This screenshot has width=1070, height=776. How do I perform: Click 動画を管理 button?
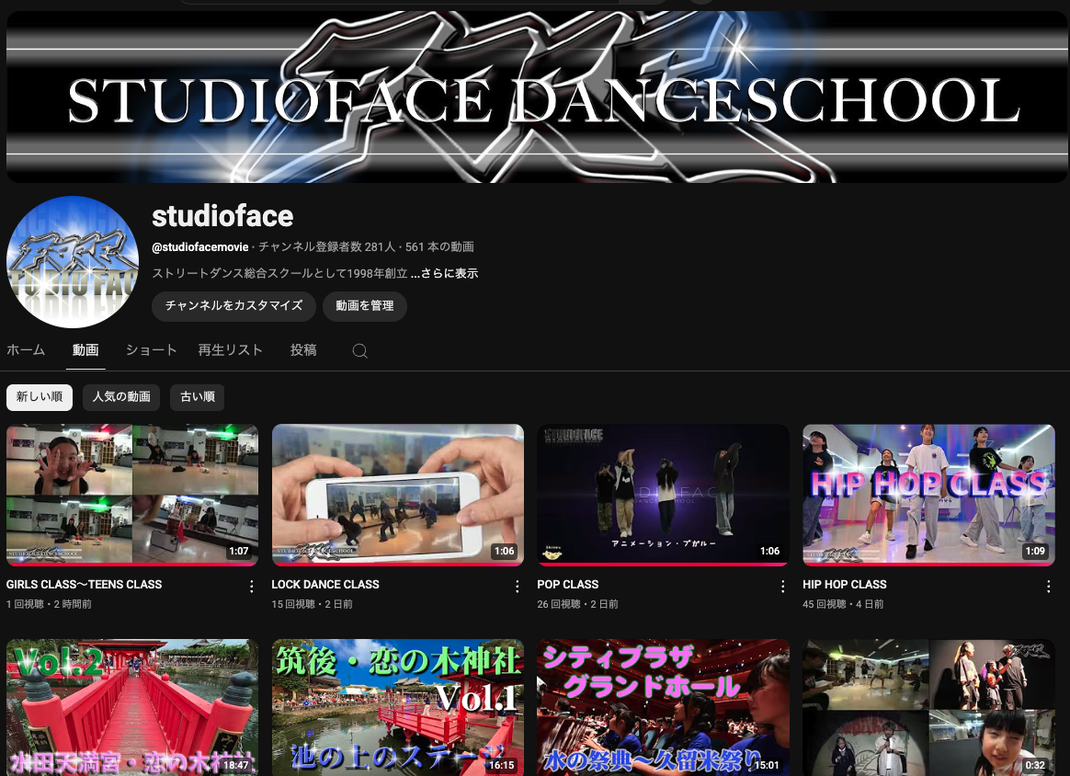coord(364,306)
